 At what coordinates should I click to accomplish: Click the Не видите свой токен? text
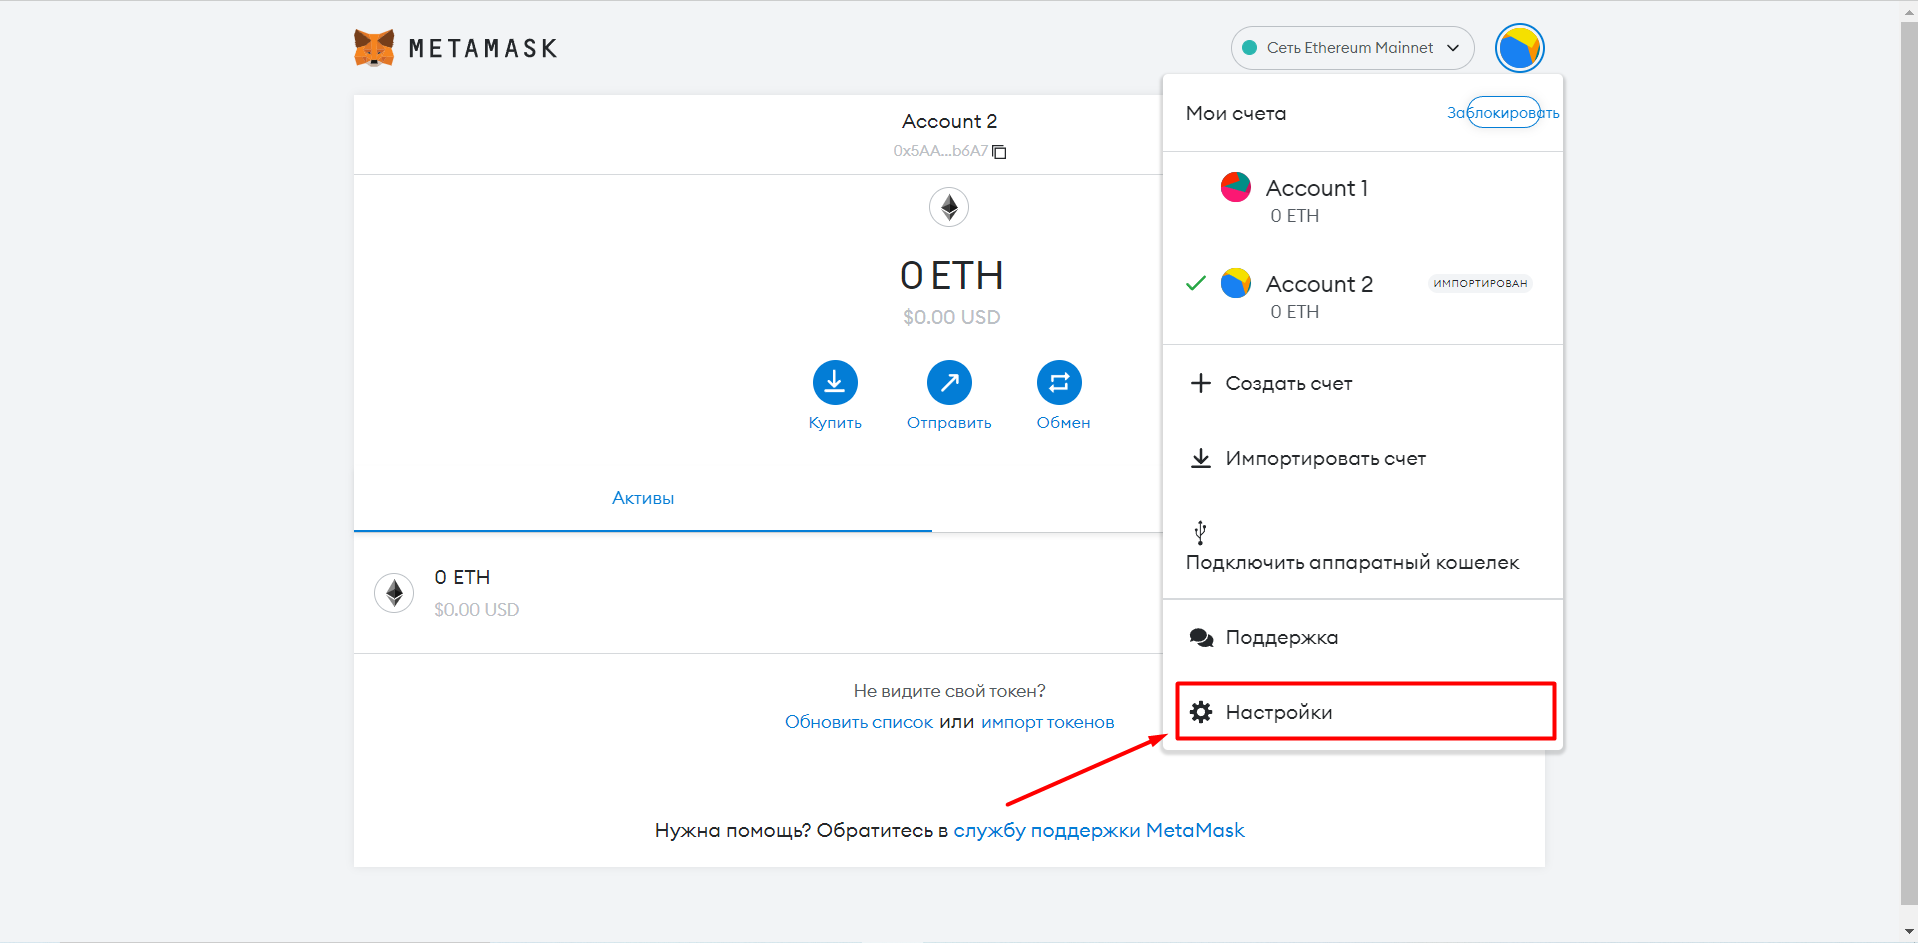pos(949,691)
